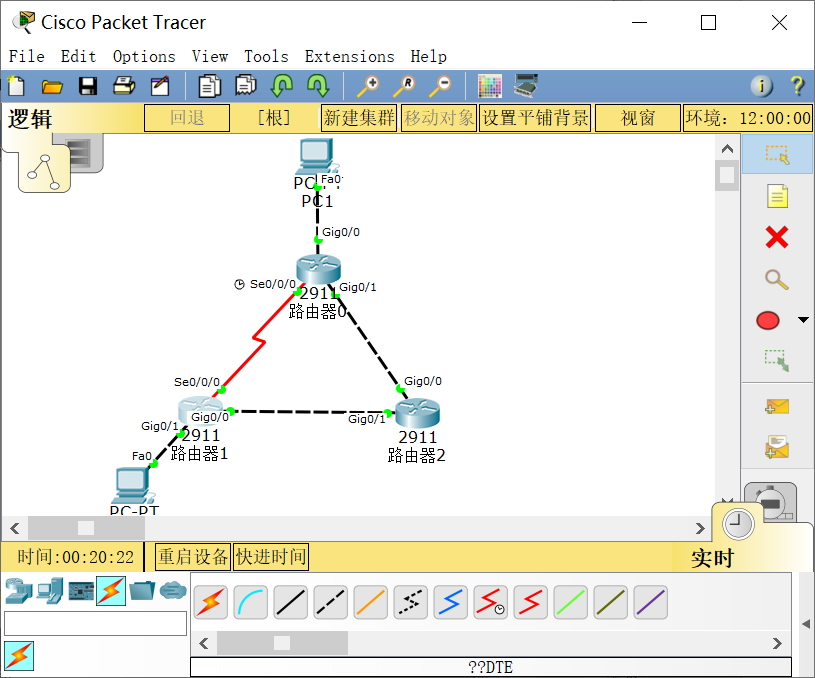
Task: Select the Routers device category
Action: click(x=18, y=591)
